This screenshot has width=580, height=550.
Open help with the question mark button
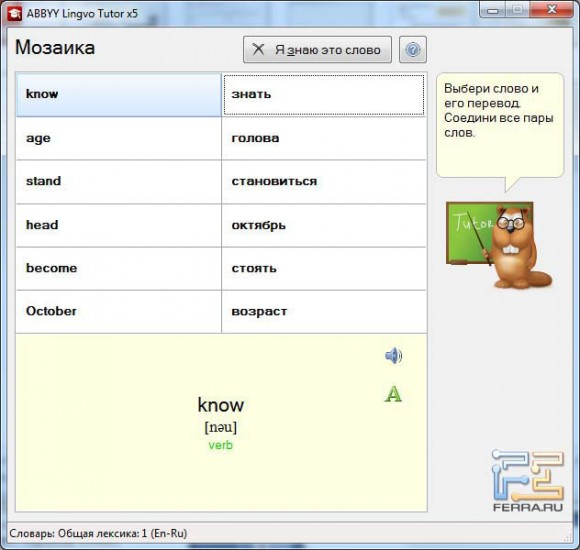413,50
